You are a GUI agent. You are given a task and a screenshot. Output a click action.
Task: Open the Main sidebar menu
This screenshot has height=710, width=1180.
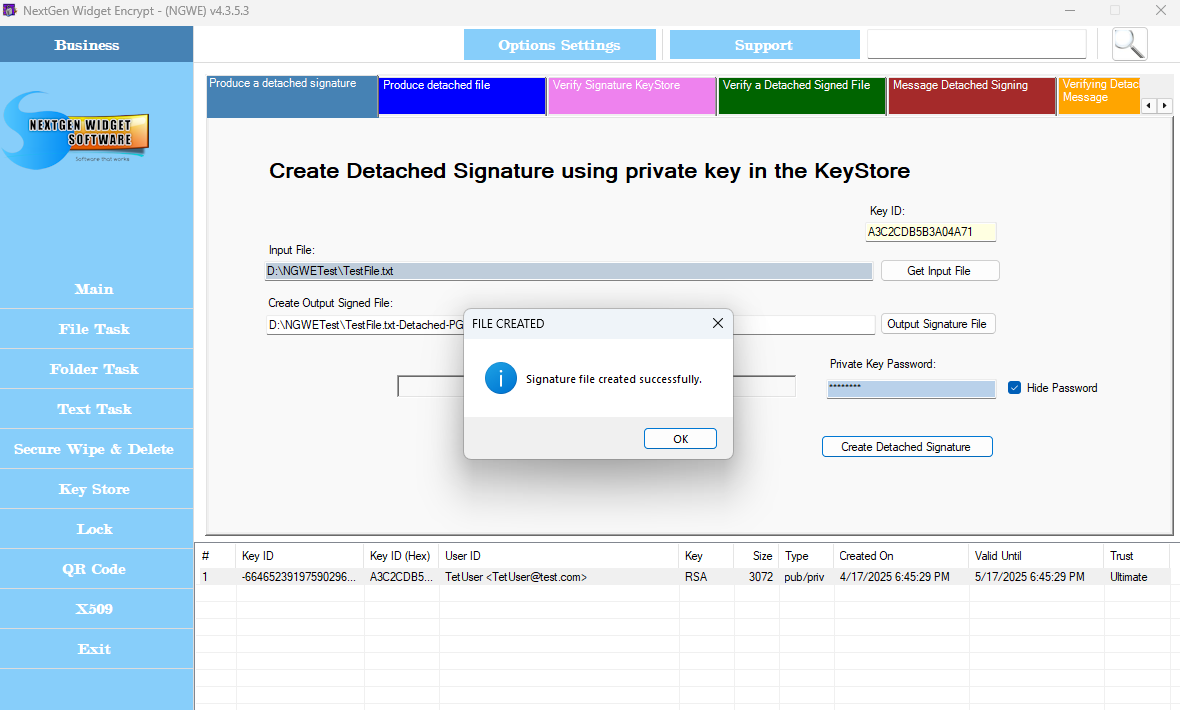click(x=96, y=289)
